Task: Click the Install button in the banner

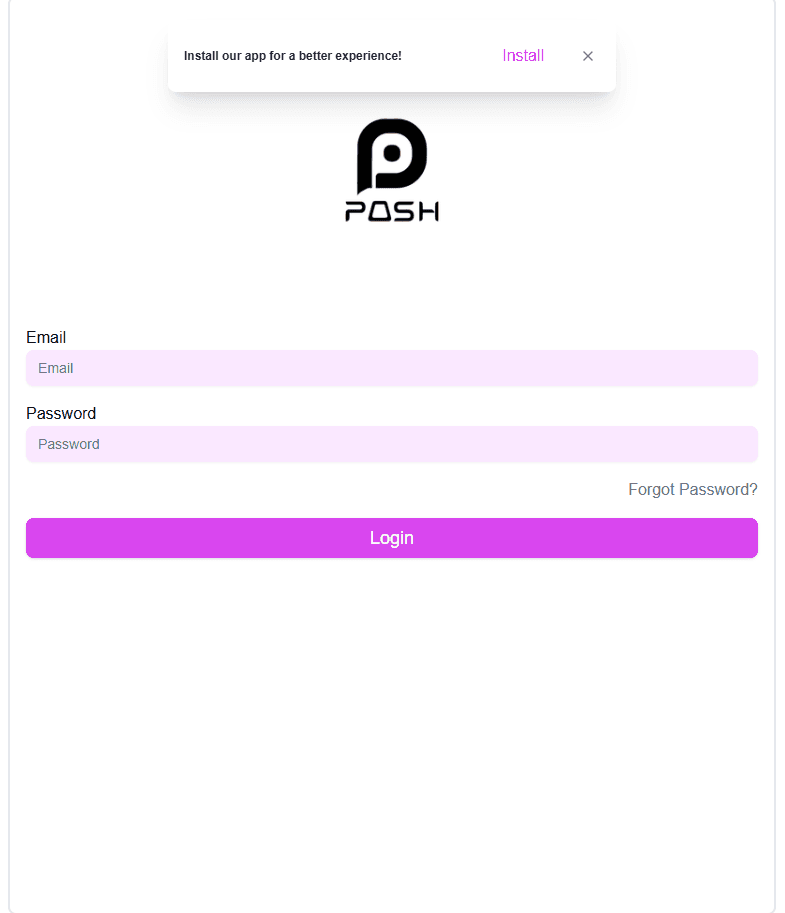Action: [523, 56]
